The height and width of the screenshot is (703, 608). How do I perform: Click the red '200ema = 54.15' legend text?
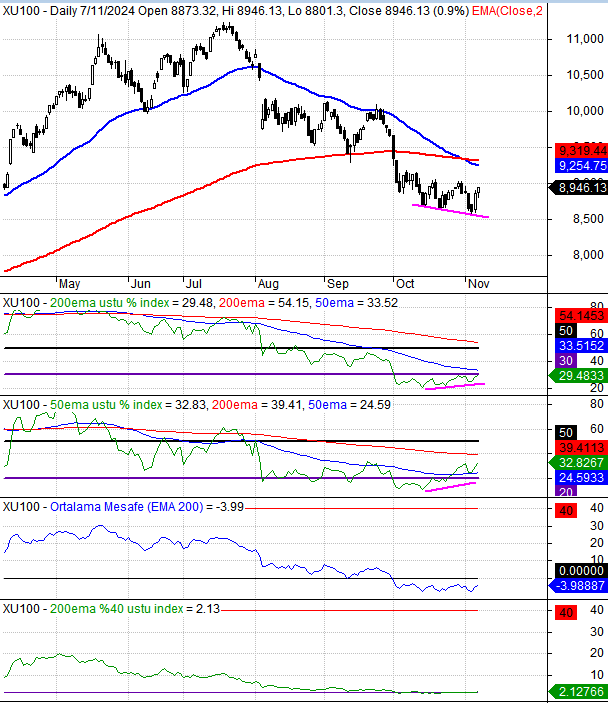[x=264, y=303]
